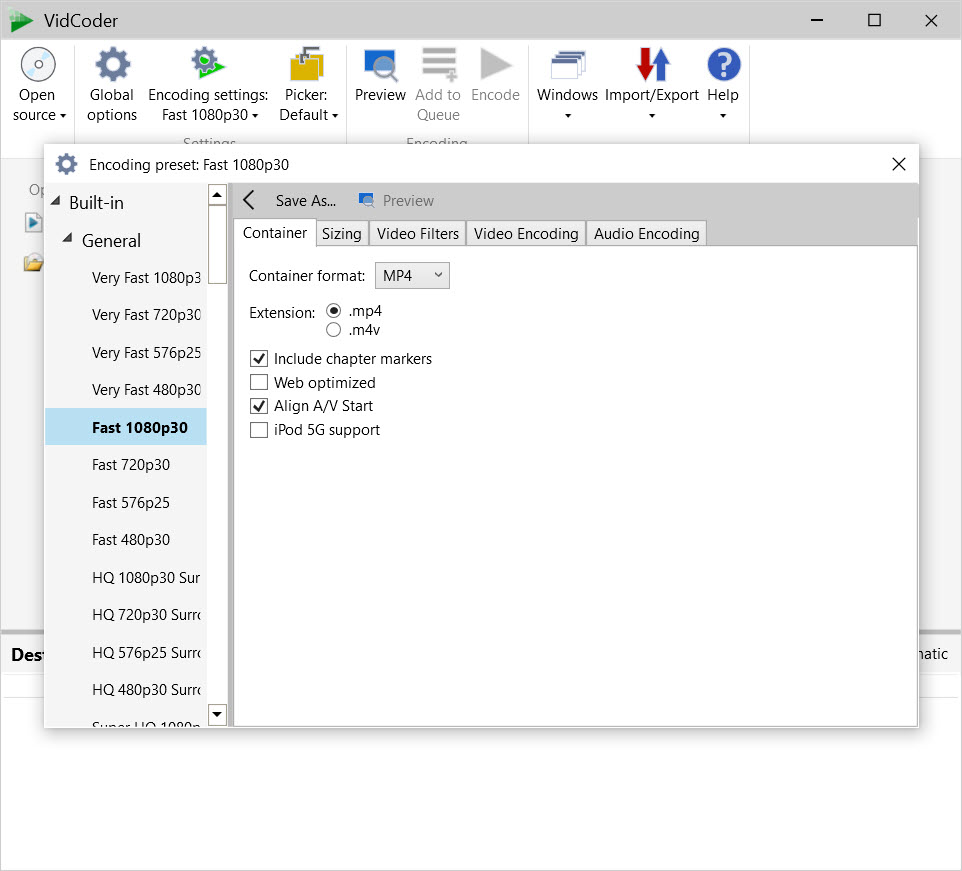Collapse the General presets group
Image resolution: width=962 pixels, height=871 pixels.
pos(68,238)
